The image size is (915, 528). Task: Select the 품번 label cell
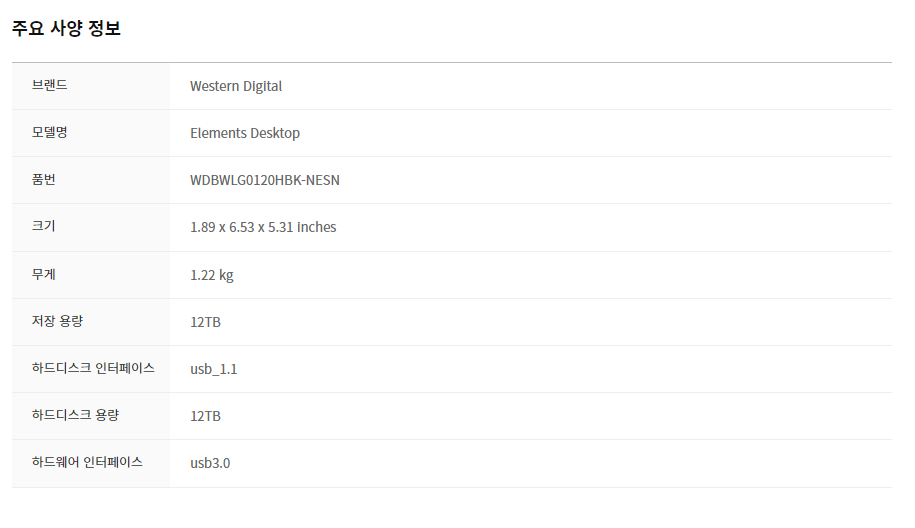click(91, 180)
